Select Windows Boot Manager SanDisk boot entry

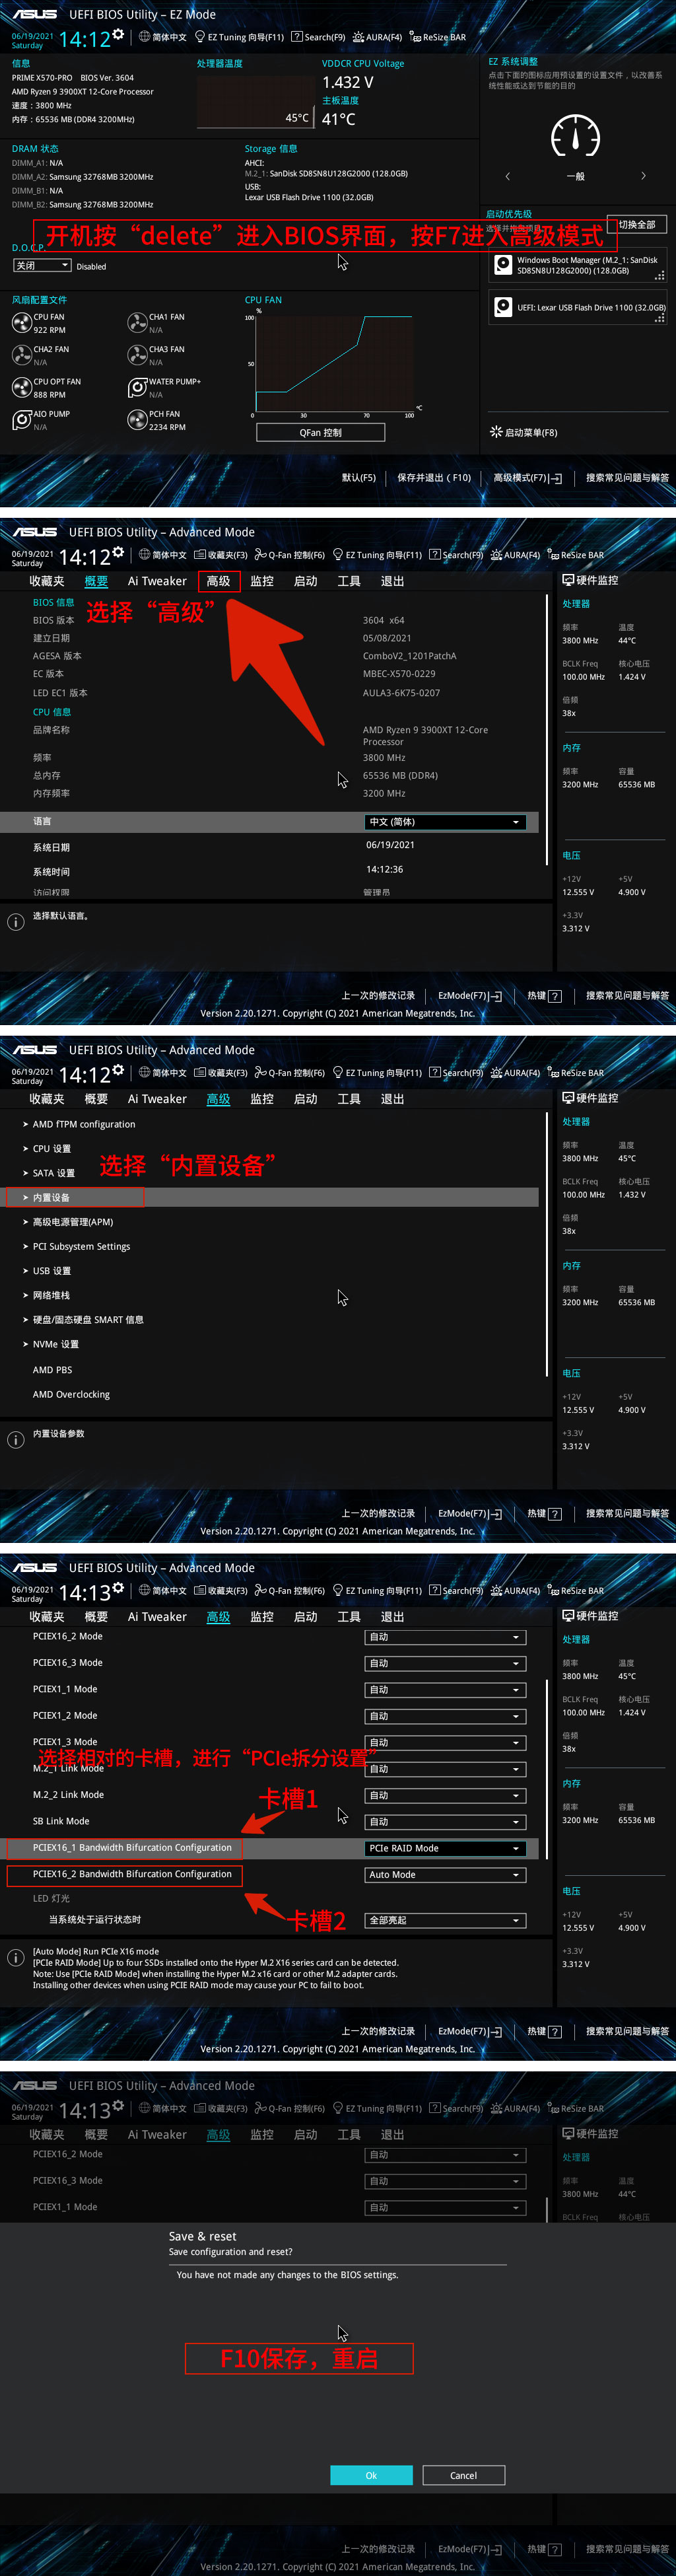pos(578,265)
